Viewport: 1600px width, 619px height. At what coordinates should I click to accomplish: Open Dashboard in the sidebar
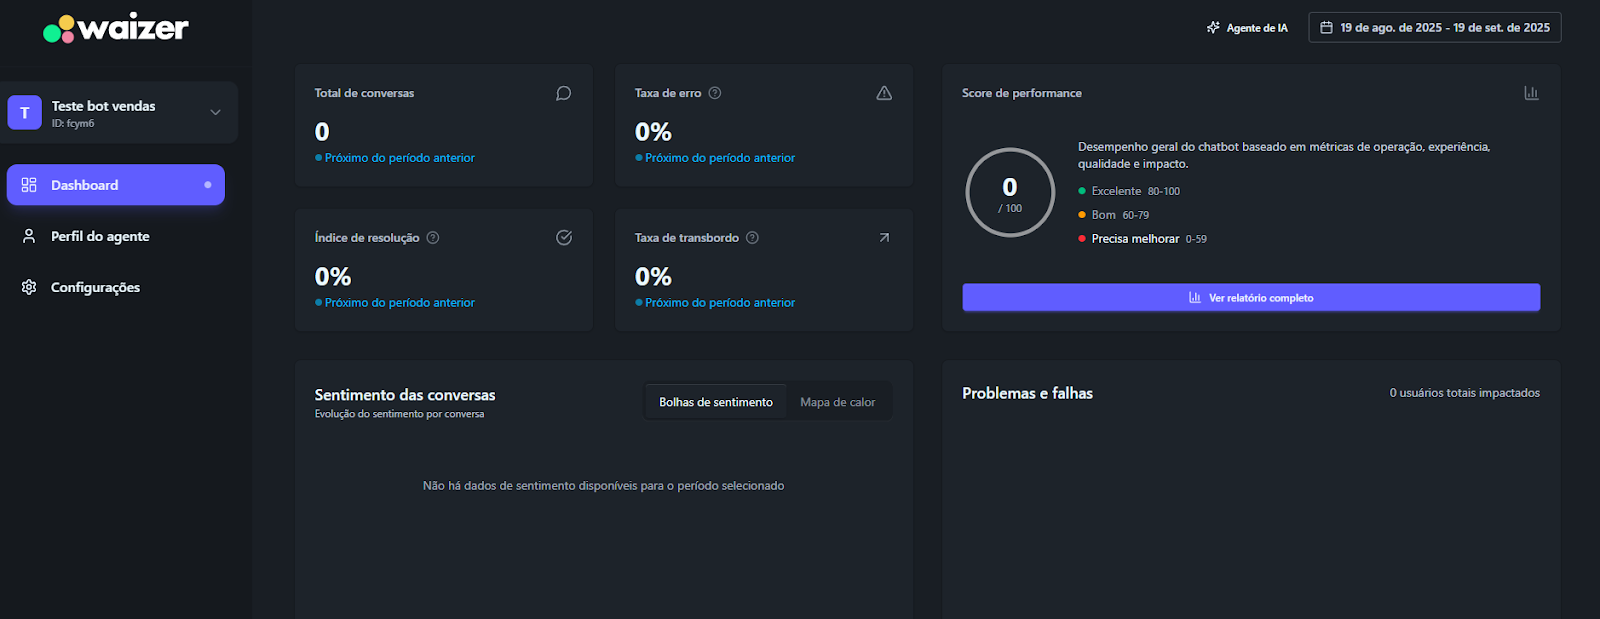[115, 185]
